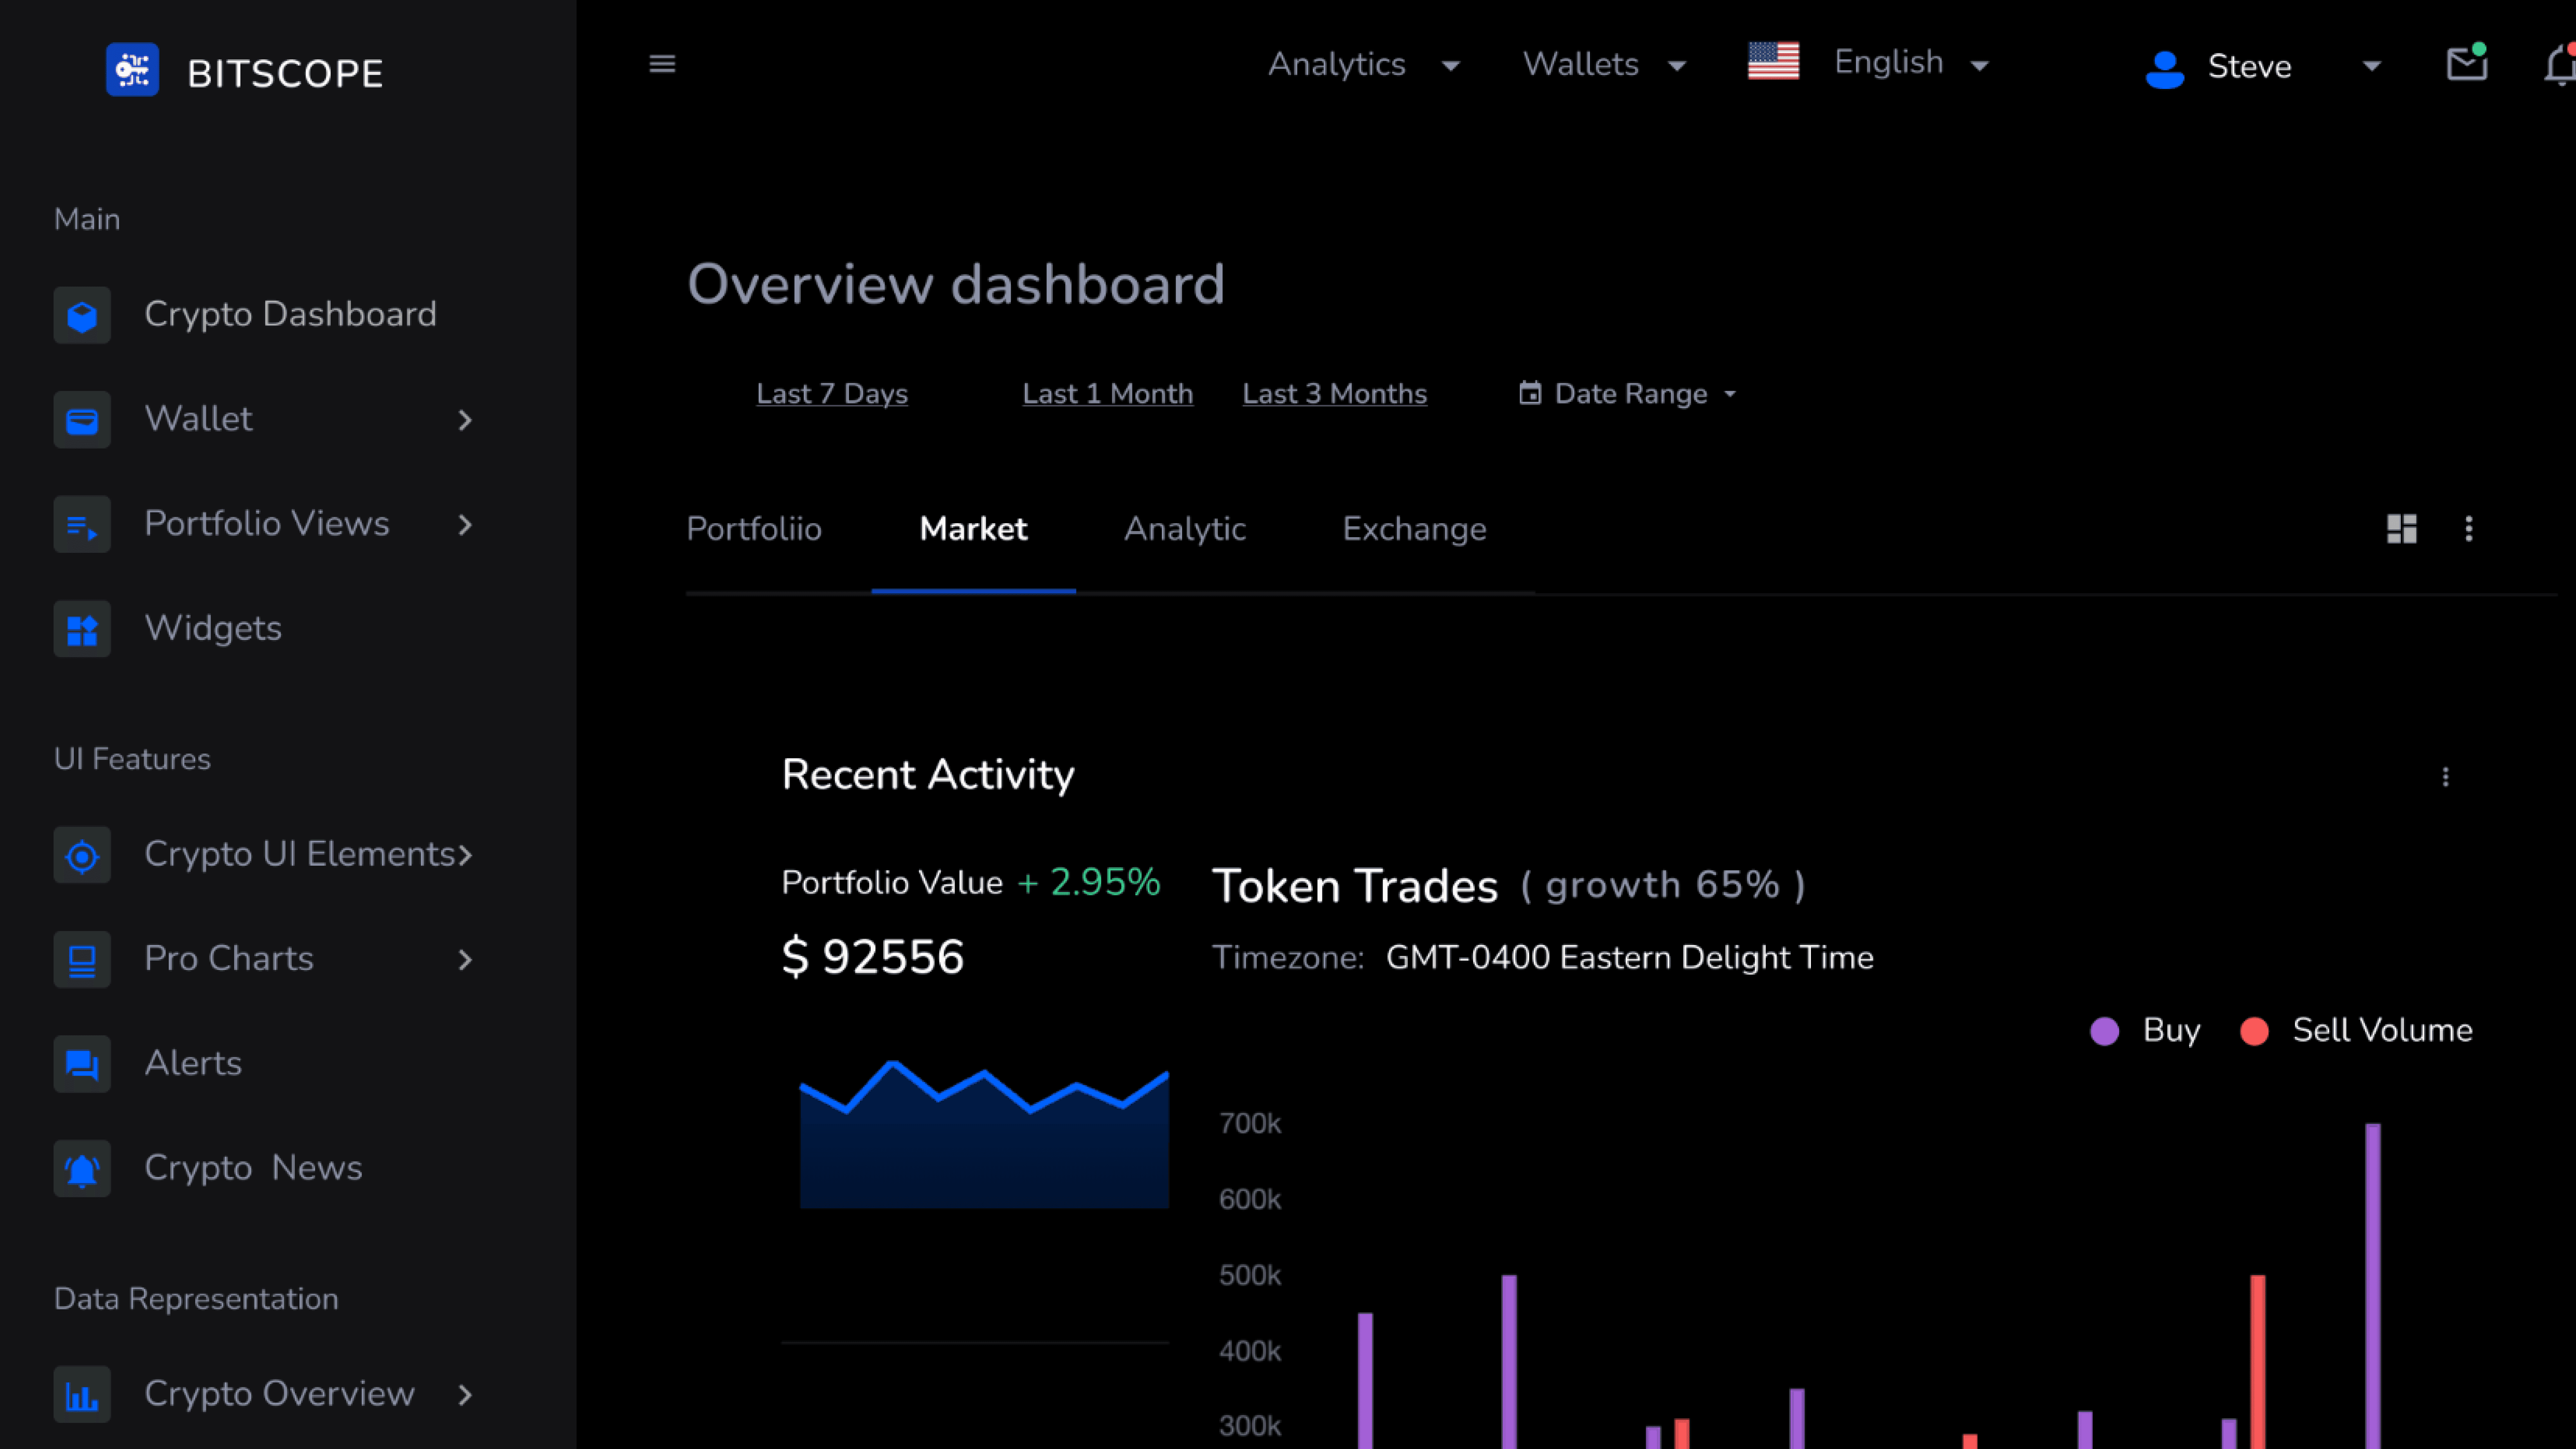
Task: Click the Crypto Overview bar chart icon
Action: (x=82, y=1395)
